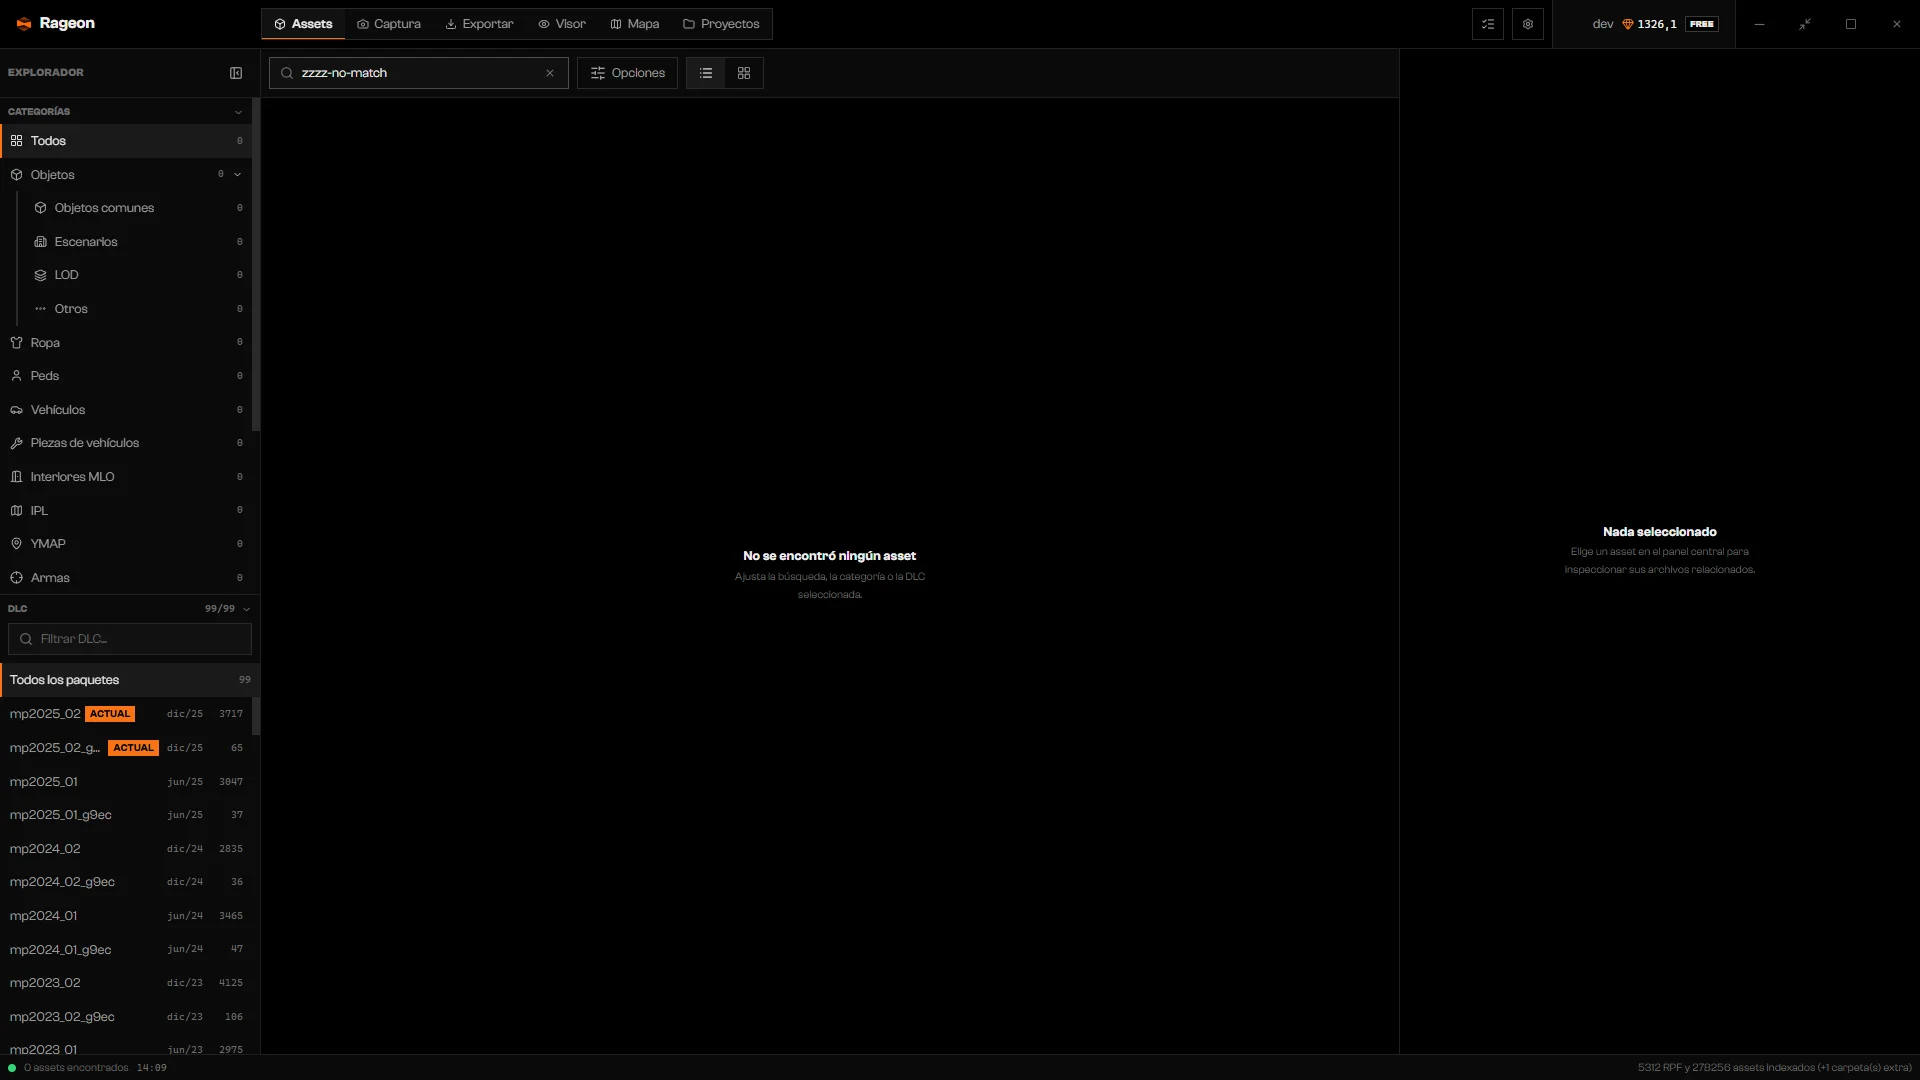
Task: Select the mp2025_01 DLC package
Action: pos(126,782)
